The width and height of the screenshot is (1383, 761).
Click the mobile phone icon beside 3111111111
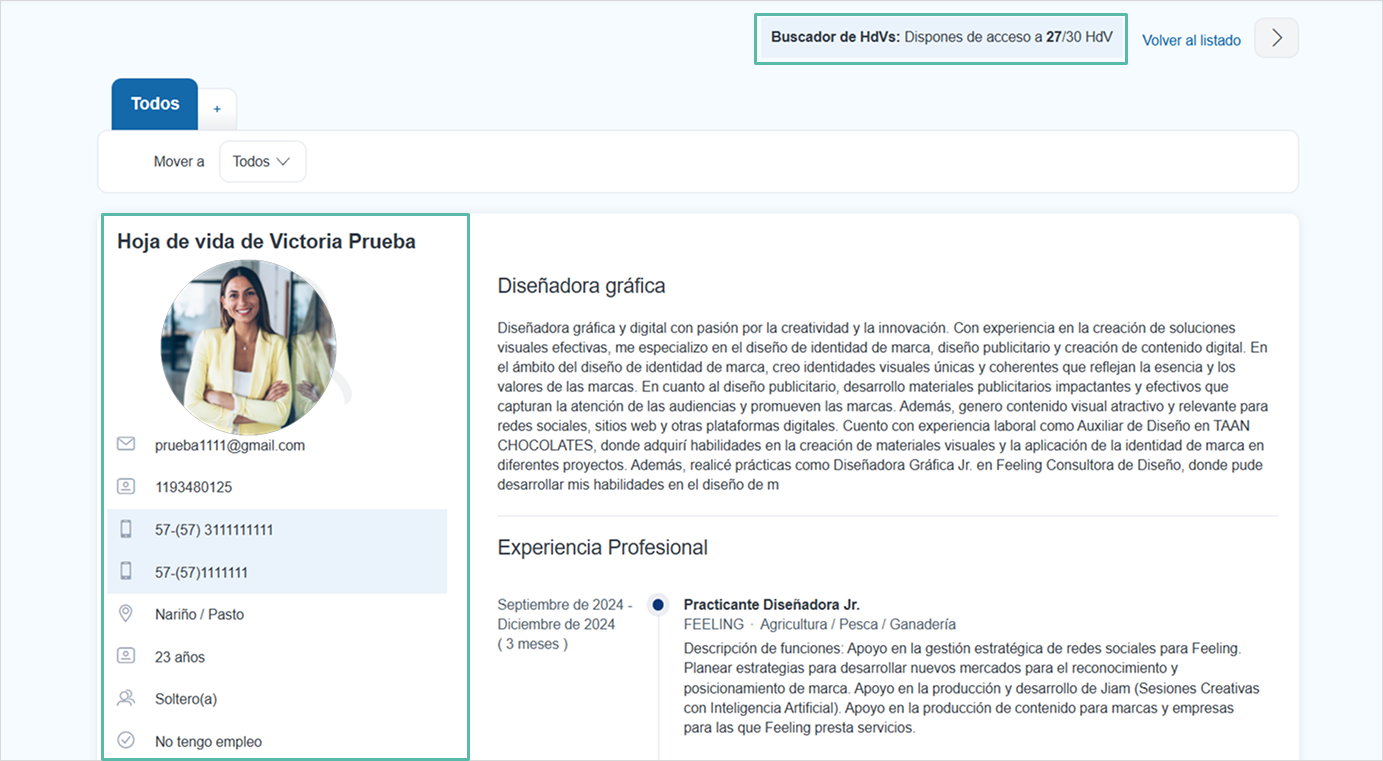coord(126,530)
